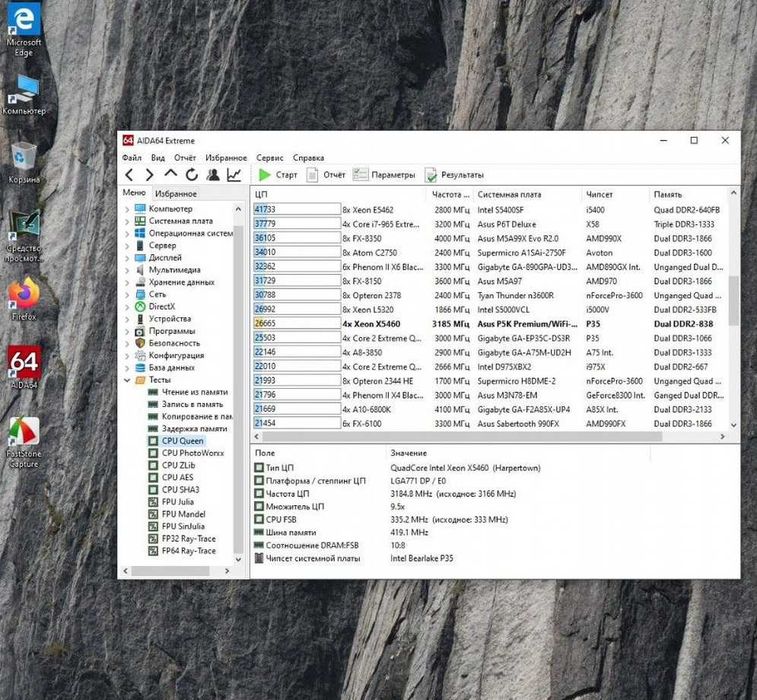Click the FastStone Capture desktop icon
The width and height of the screenshot is (757, 700).
coord(24,443)
